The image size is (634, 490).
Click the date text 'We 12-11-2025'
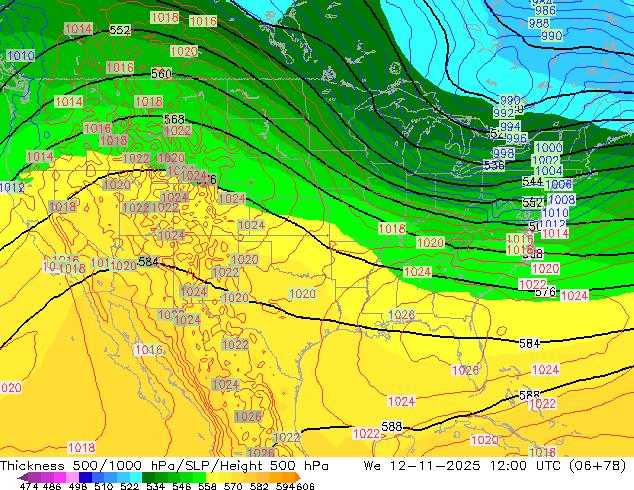422,466
